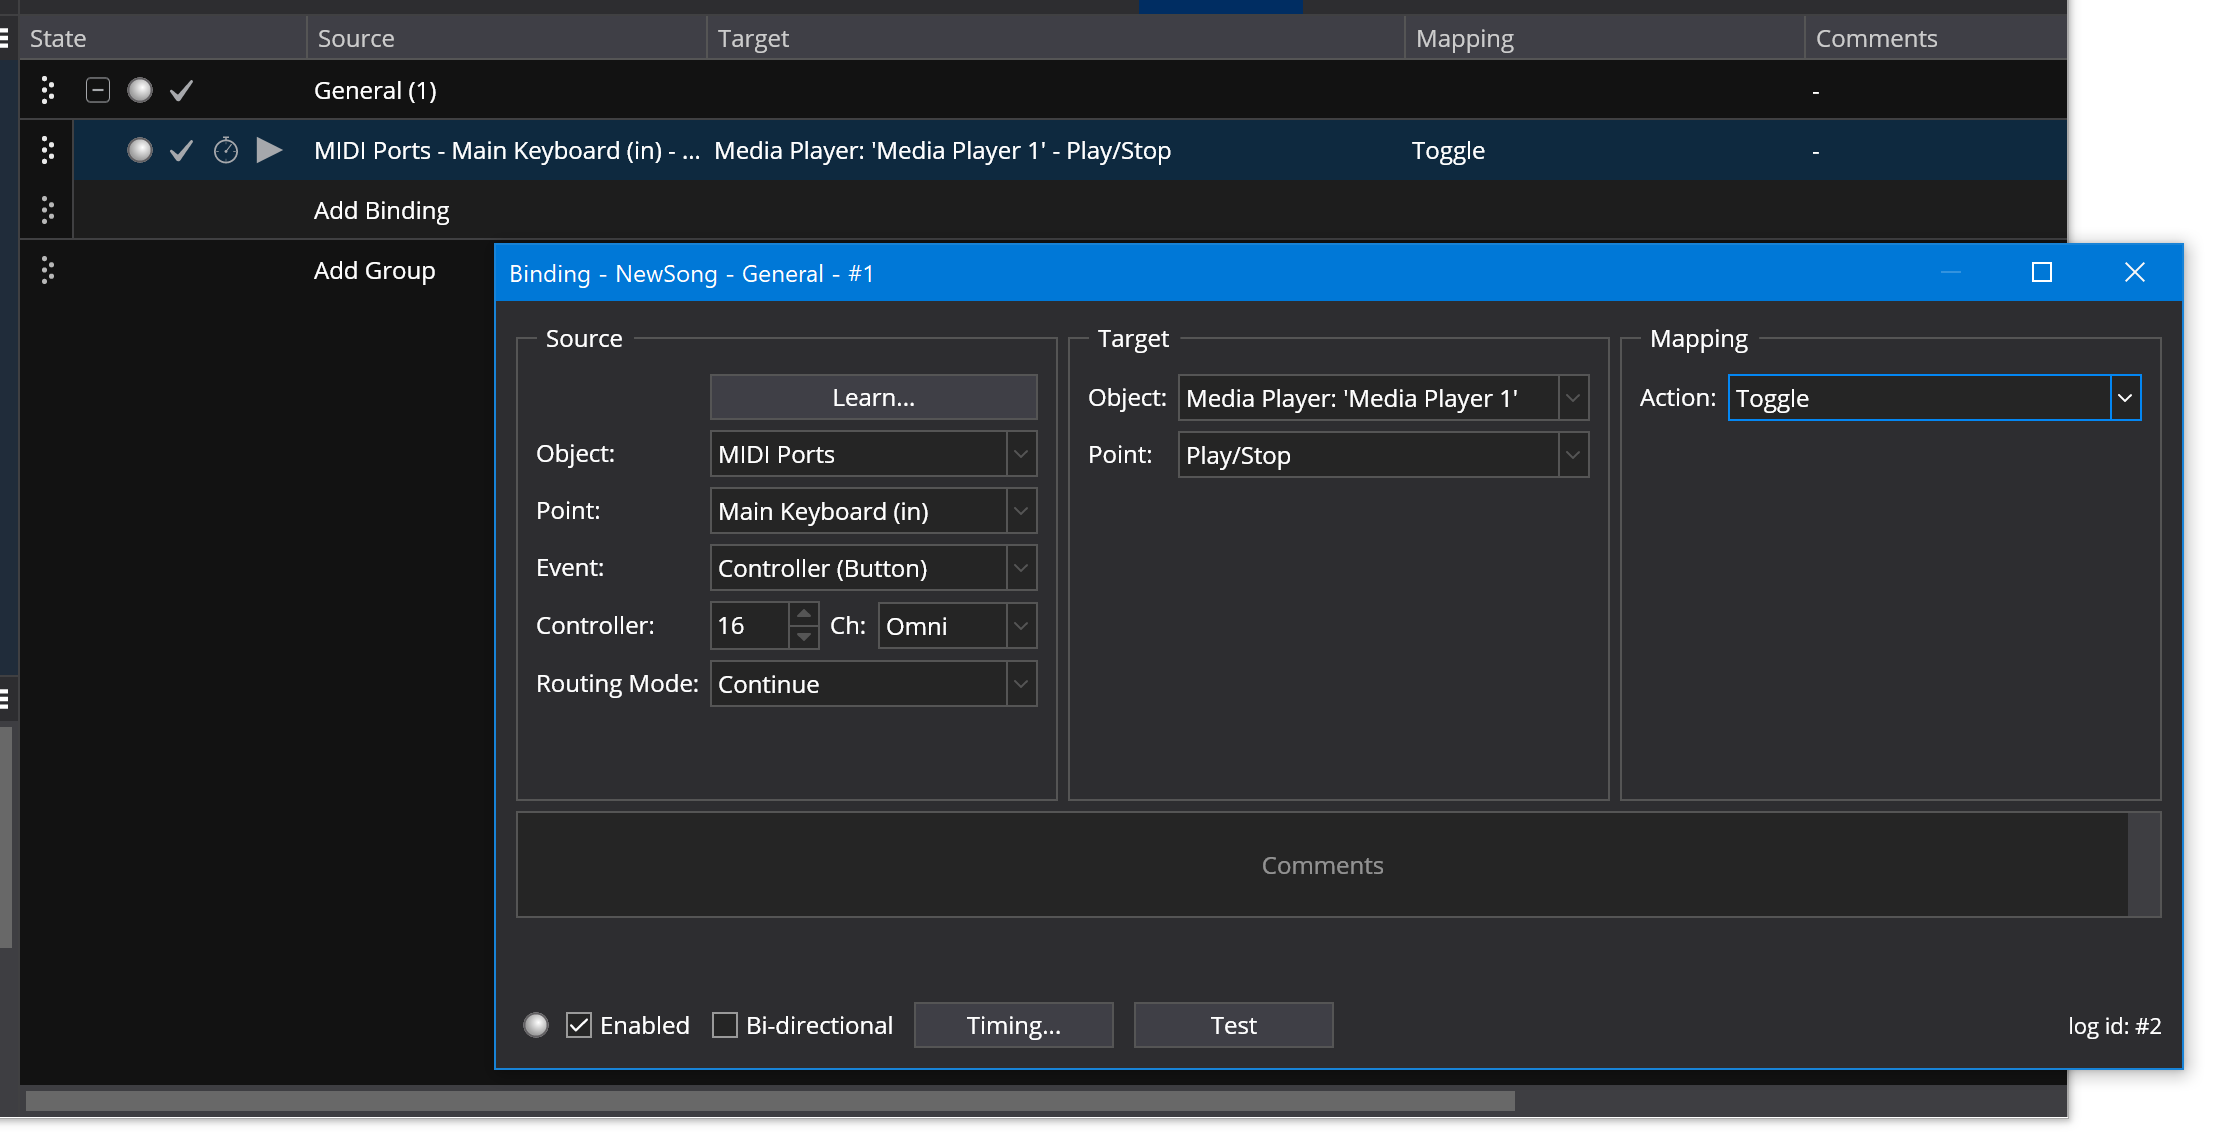The image size is (2216, 1146).
Task: Click the Learn button to detect MIDI input
Action: [x=871, y=396]
